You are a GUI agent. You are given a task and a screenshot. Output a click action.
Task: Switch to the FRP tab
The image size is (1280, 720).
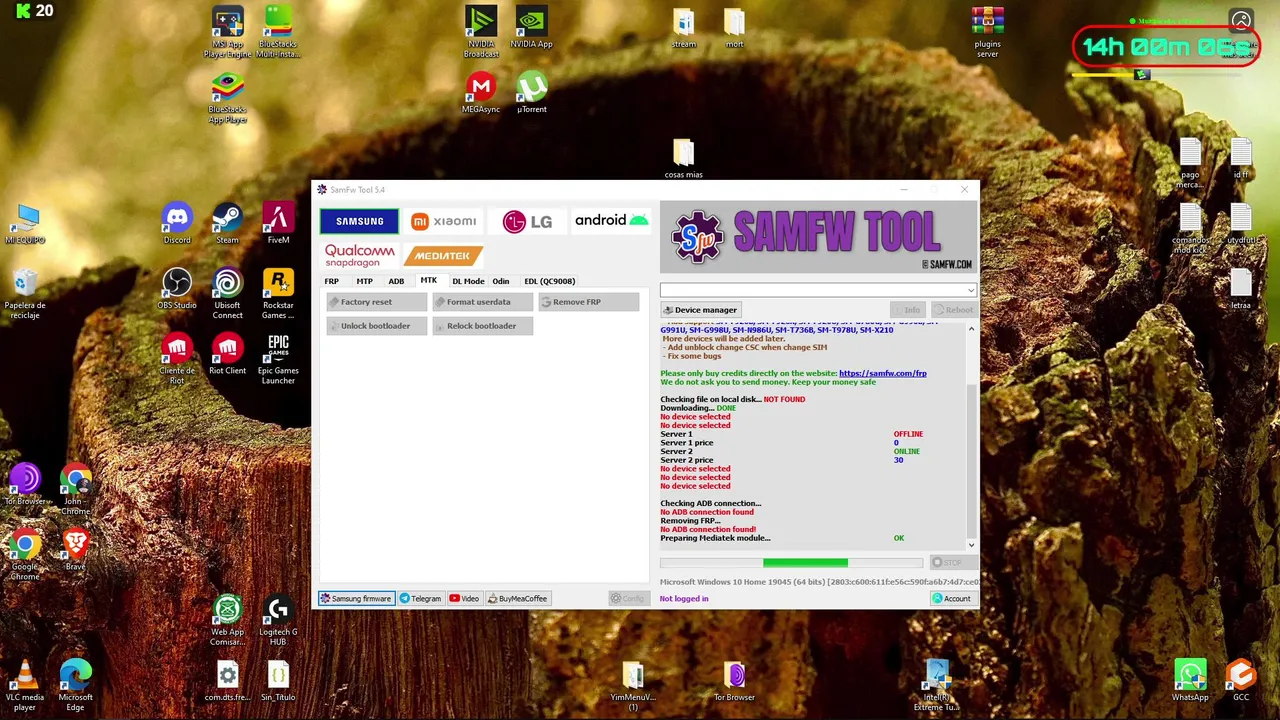pyautogui.click(x=331, y=281)
